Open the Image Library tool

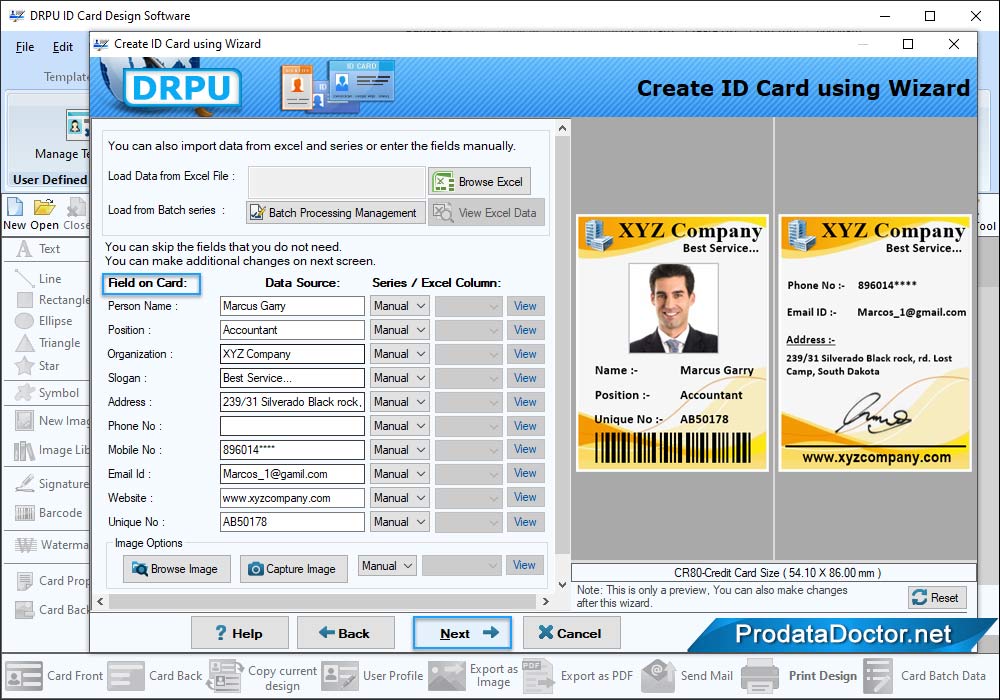pos(51,450)
